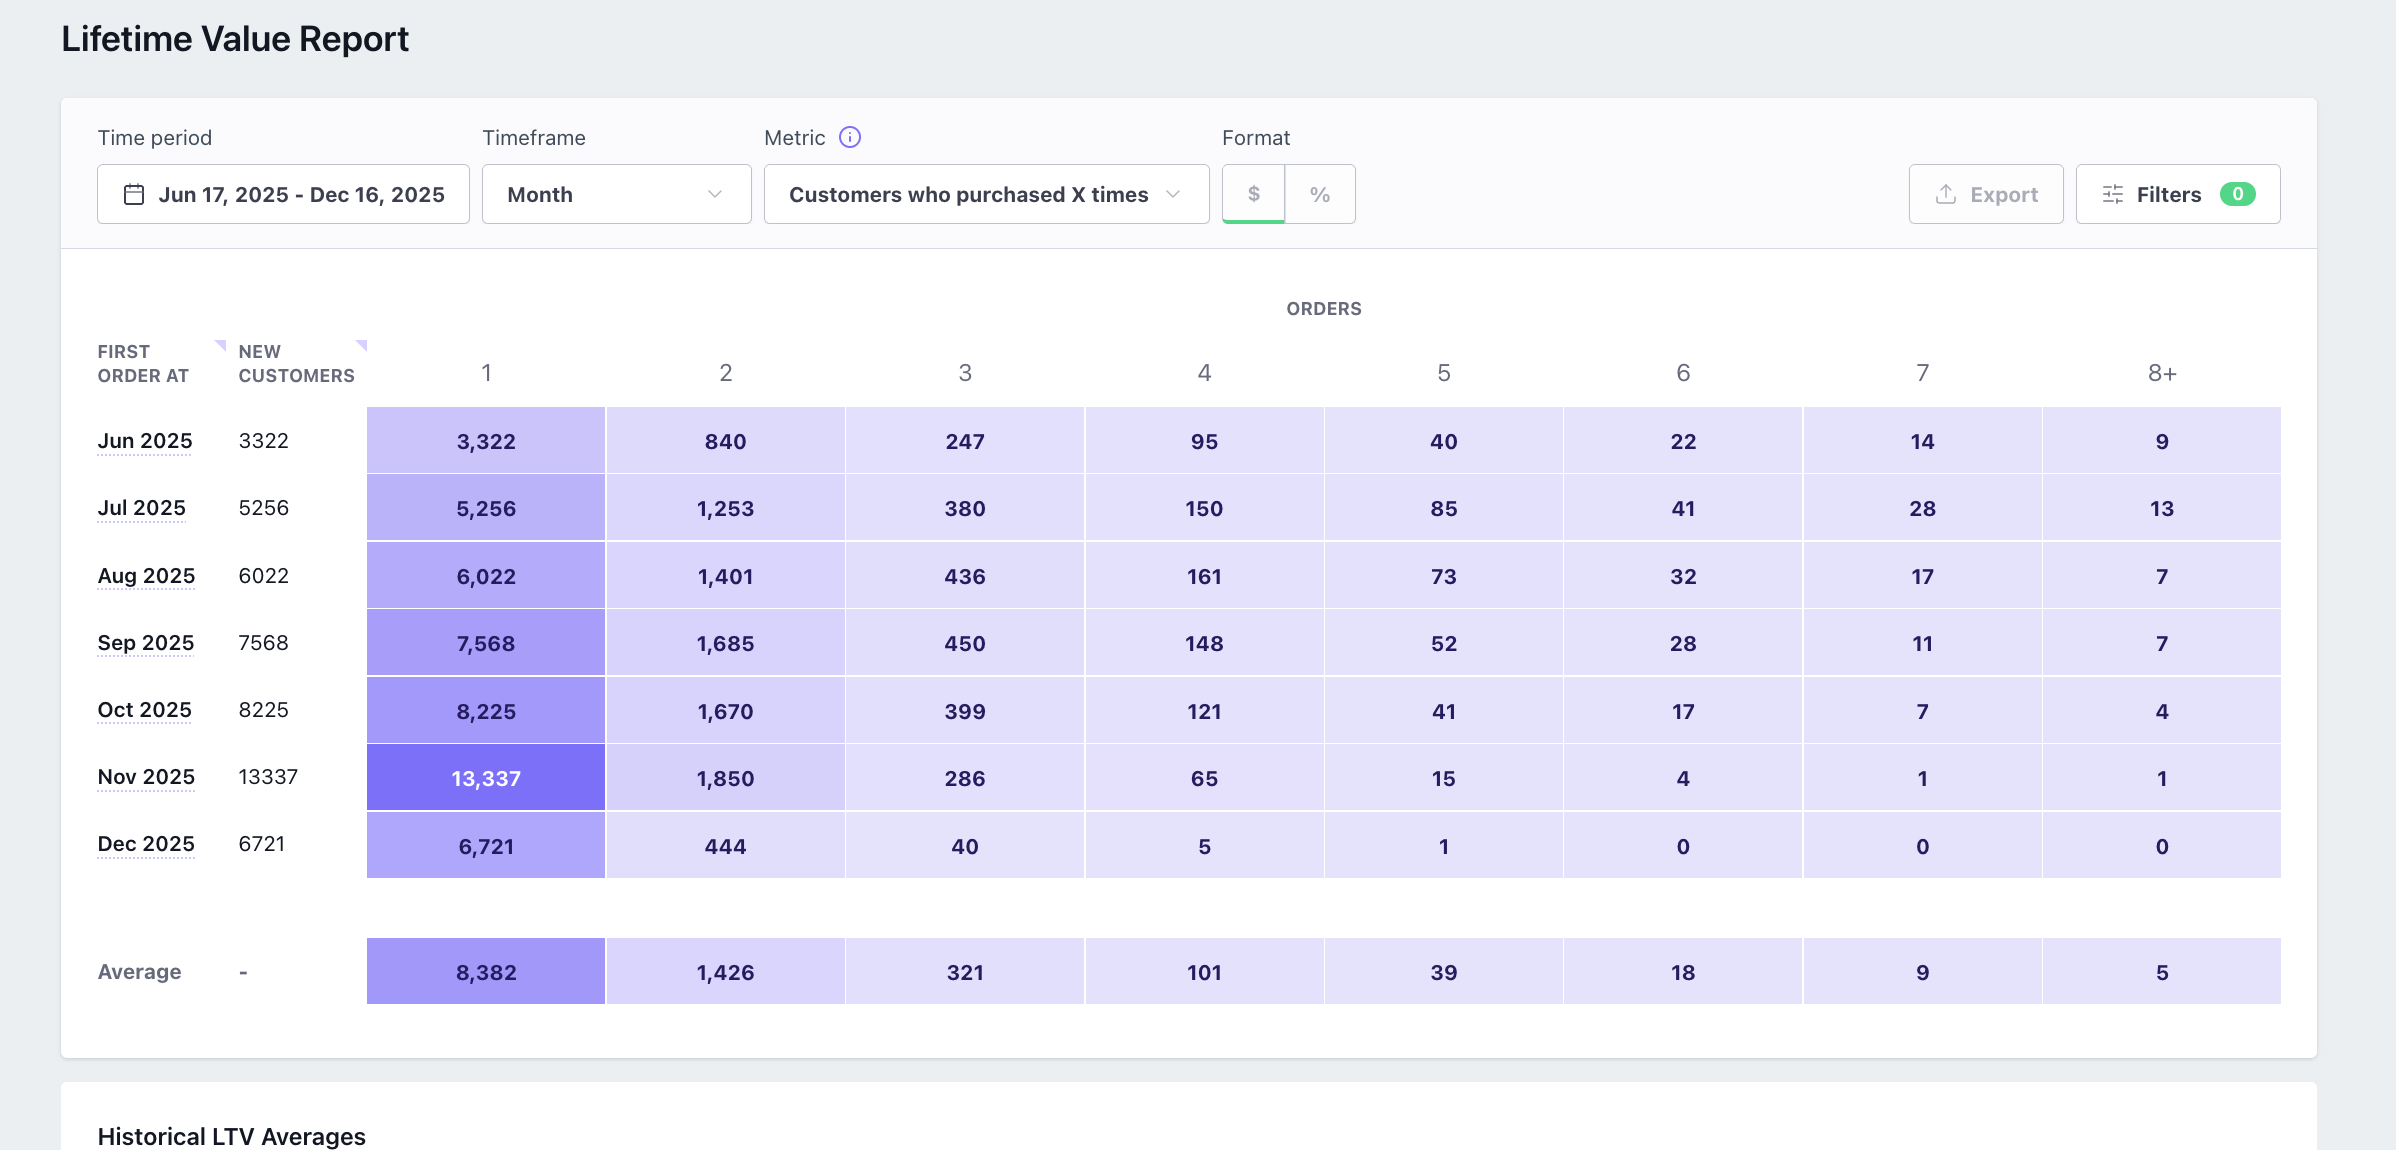Open the Jun 2025 cohort link
Screen dimensions: 2396x1150
pos(145,441)
